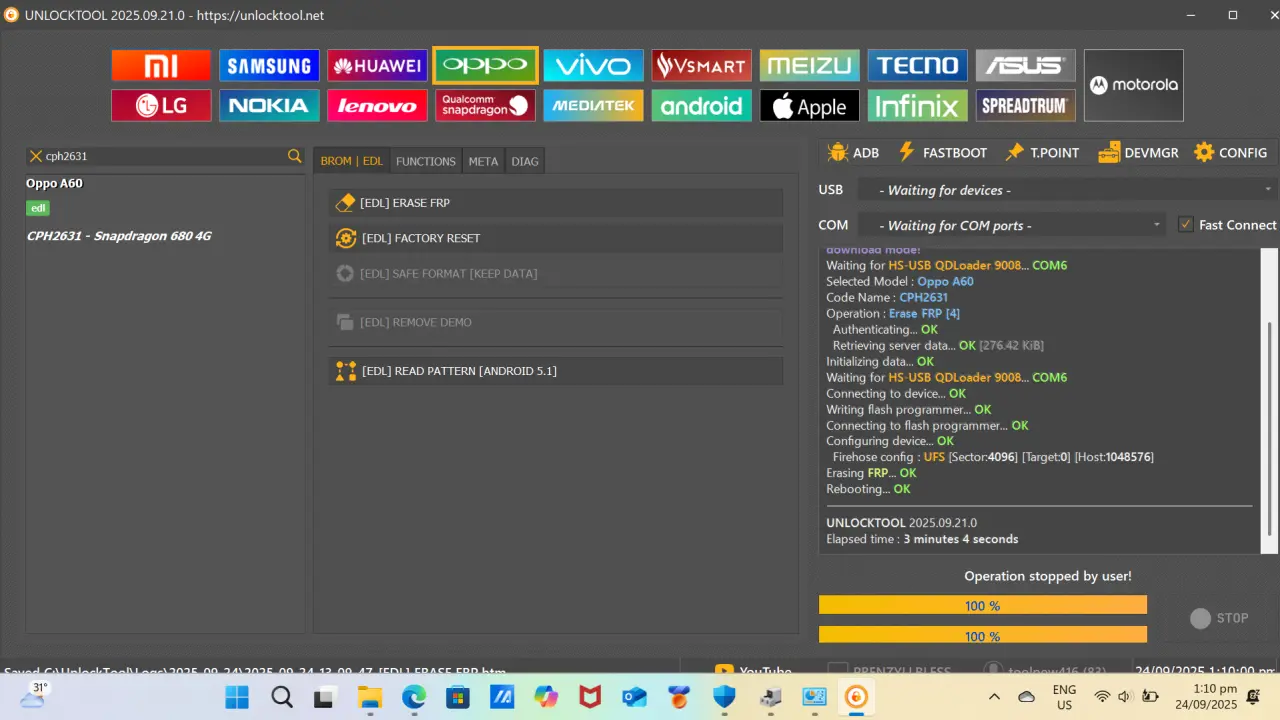
Task: Open the FASTBOOT tool
Action: (942, 153)
